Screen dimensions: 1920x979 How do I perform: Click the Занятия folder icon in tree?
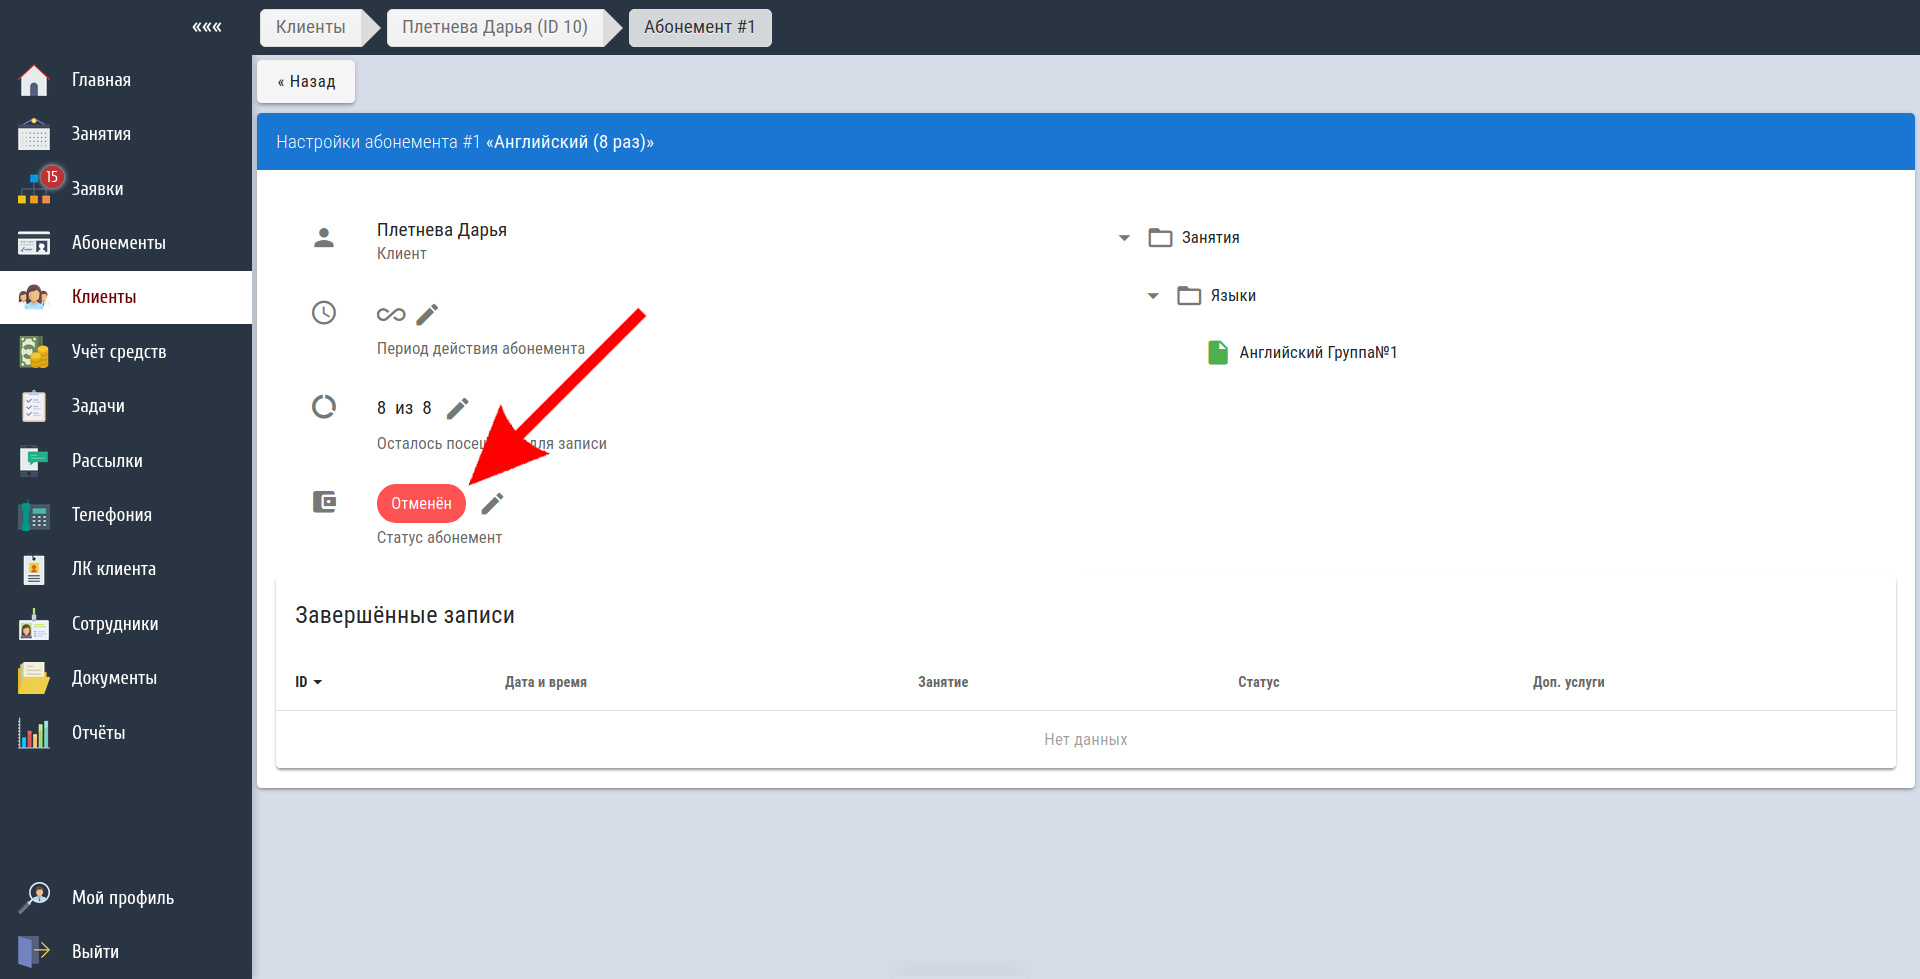(1160, 238)
